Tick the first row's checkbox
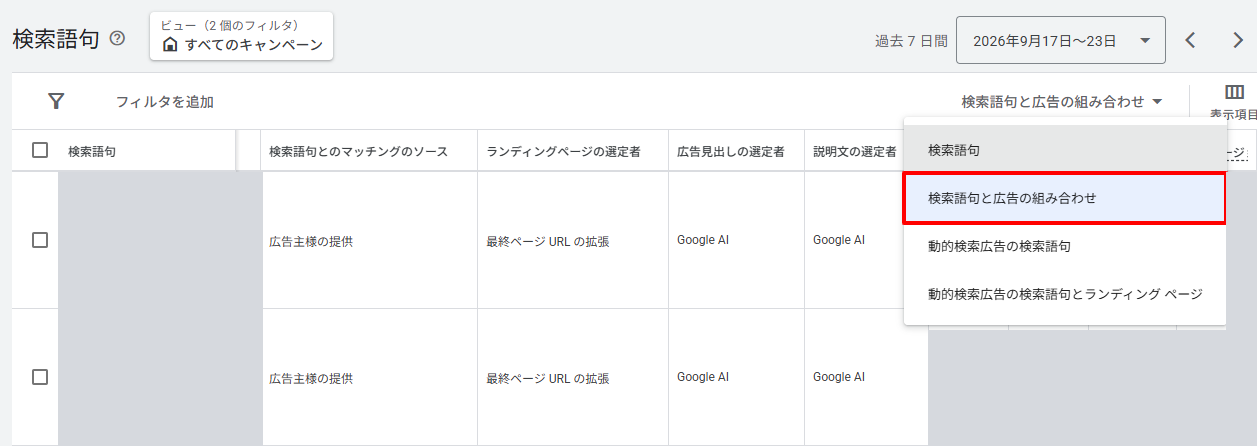This screenshot has height=446, width=1257. (40, 240)
